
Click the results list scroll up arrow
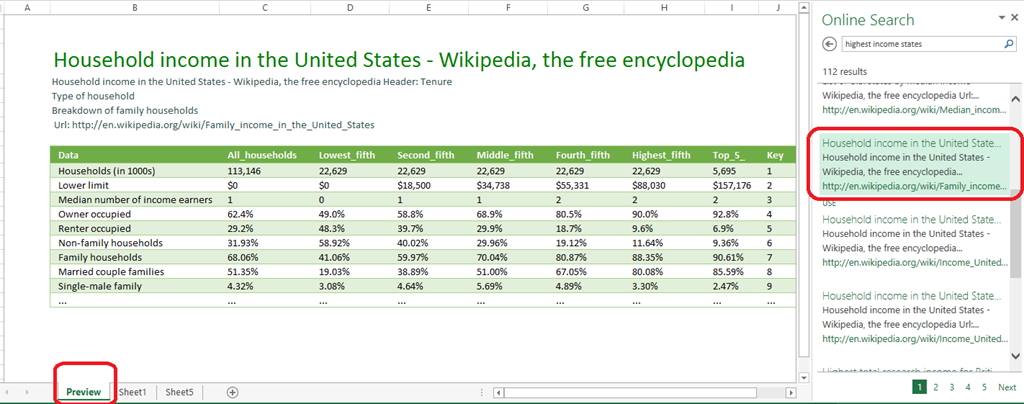tap(1016, 99)
